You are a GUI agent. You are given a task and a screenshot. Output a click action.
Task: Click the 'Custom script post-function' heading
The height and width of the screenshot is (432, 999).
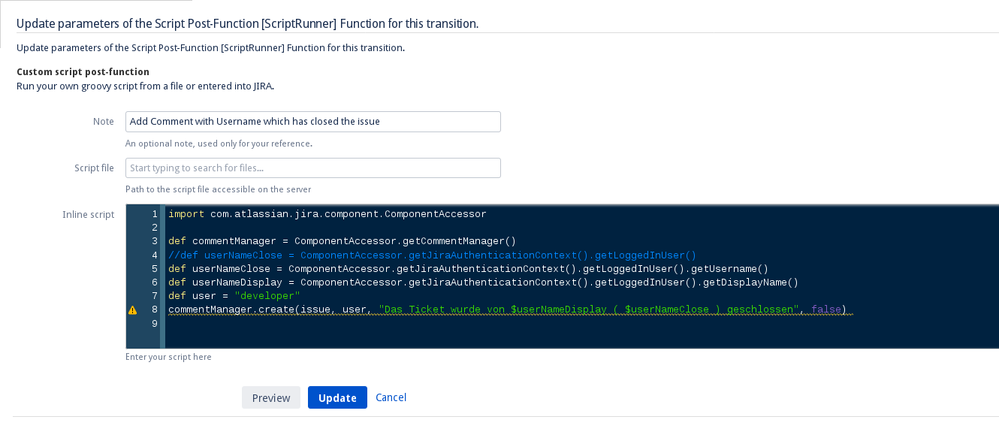(x=83, y=72)
